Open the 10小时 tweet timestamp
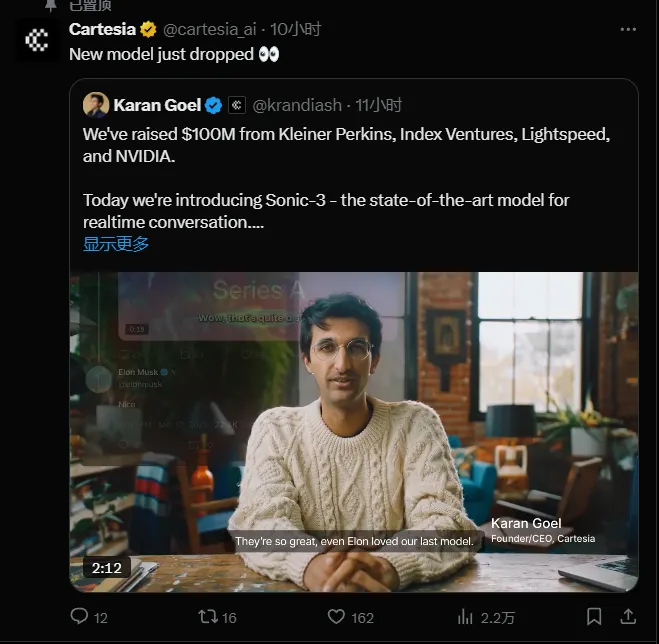The height and width of the screenshot is (644, 659). (x=296, y=30)
